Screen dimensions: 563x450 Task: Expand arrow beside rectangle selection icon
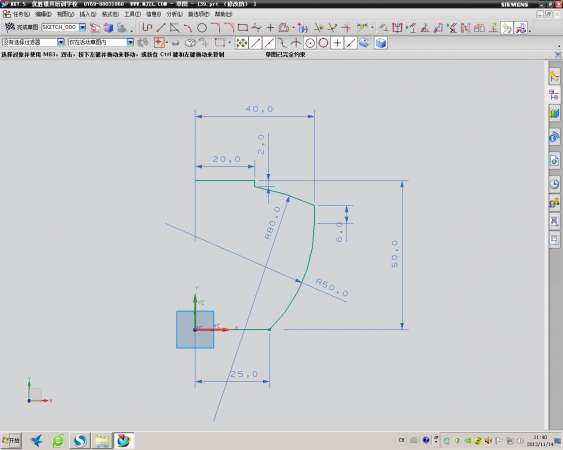229,43
